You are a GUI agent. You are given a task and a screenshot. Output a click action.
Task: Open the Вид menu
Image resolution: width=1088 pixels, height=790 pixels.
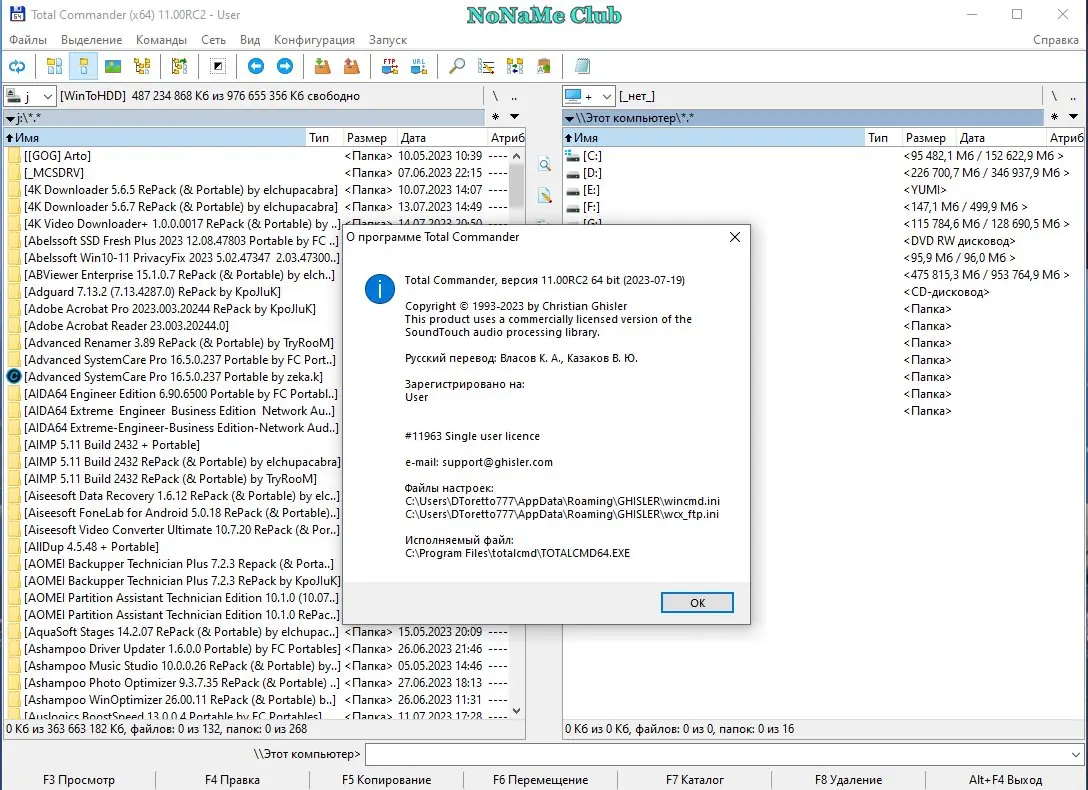[250, 40]
